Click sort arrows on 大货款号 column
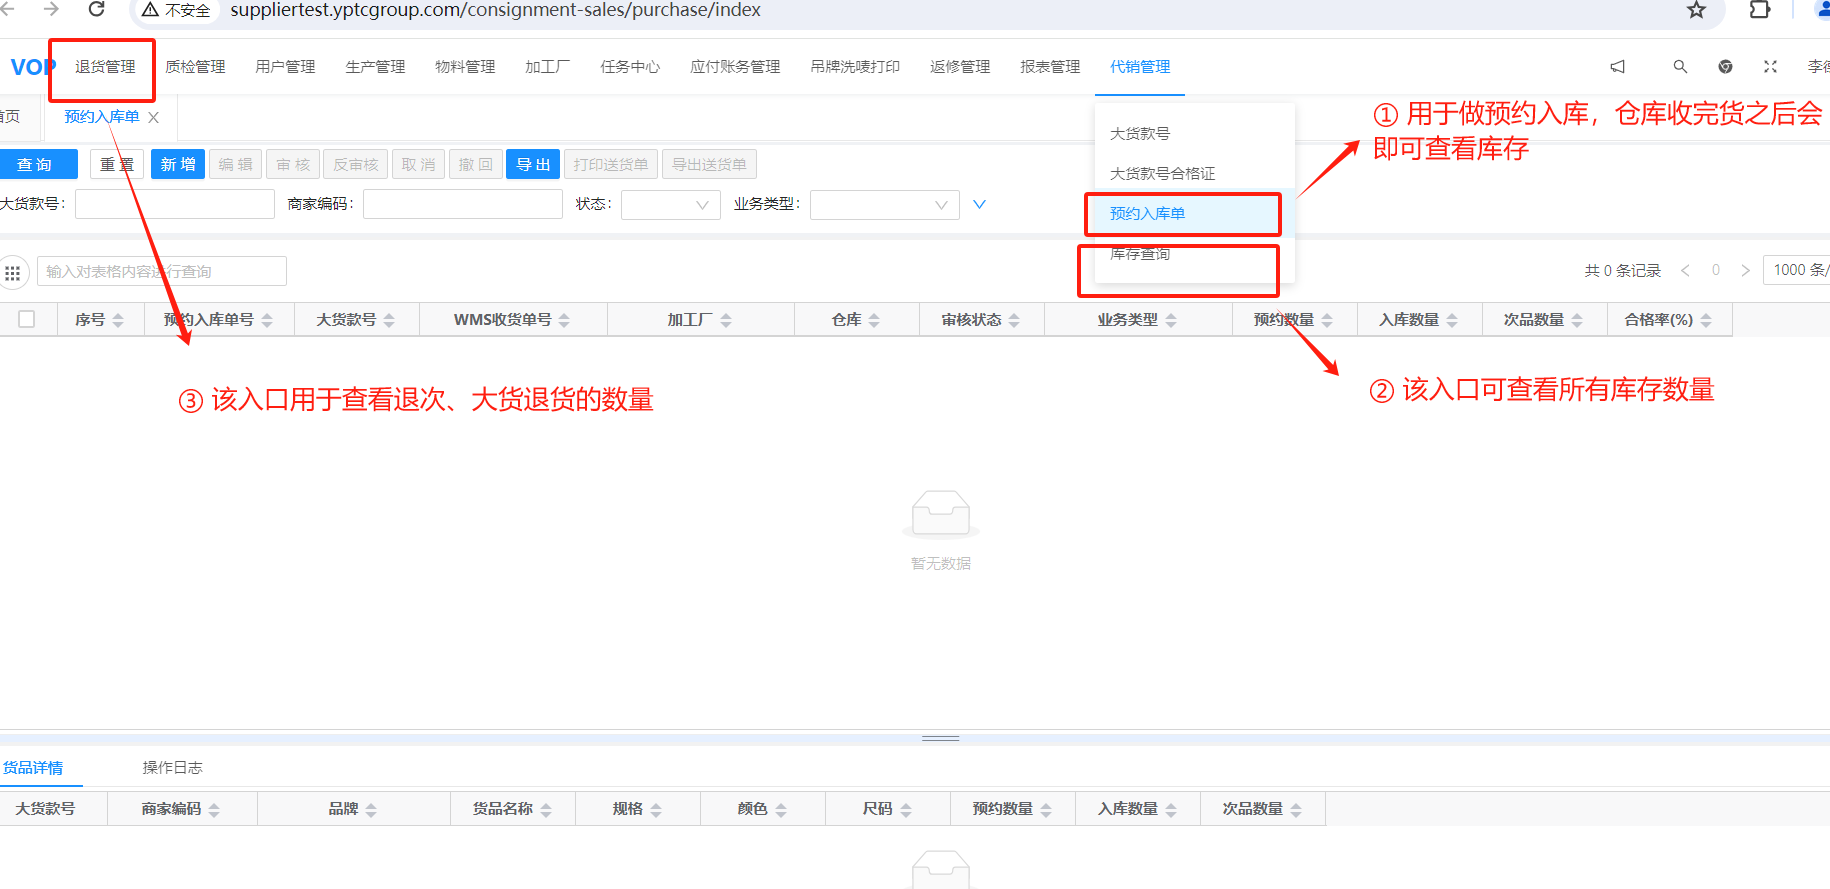The height and width of the screenshot is (889, 1830). 389,320
